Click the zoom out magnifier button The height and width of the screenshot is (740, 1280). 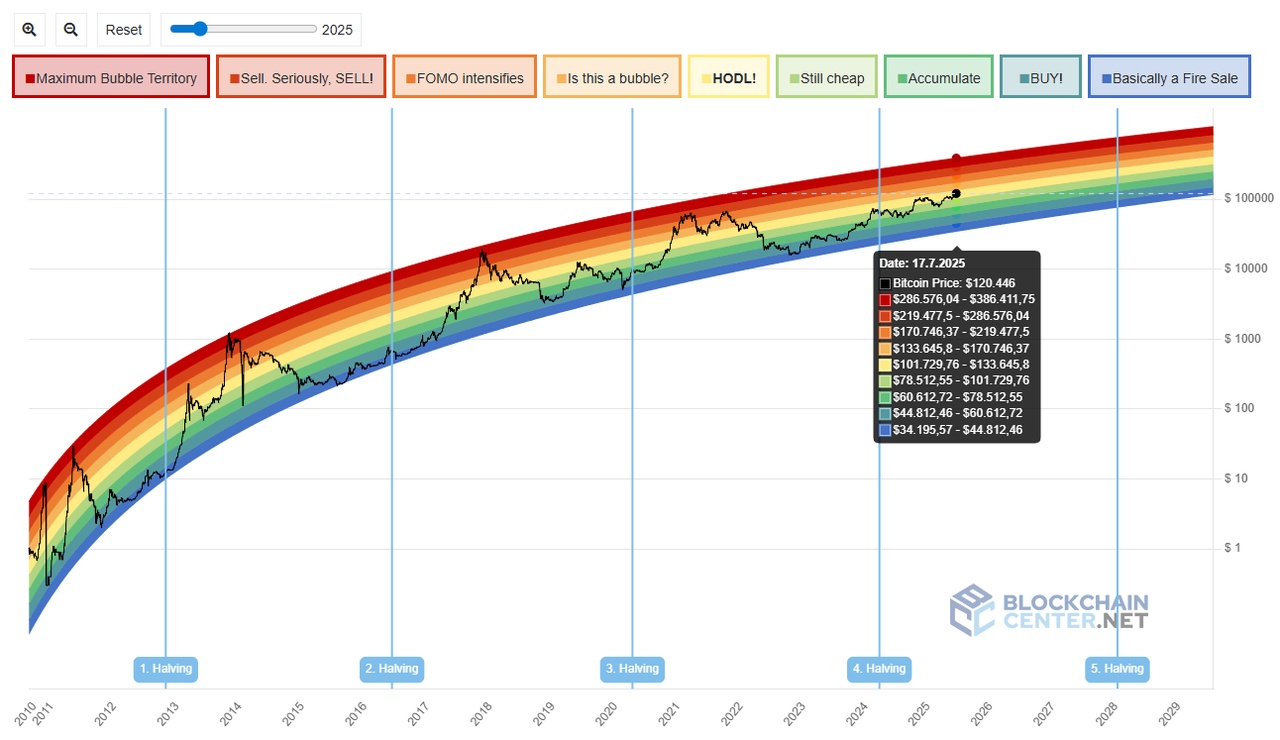click(71, 30)
